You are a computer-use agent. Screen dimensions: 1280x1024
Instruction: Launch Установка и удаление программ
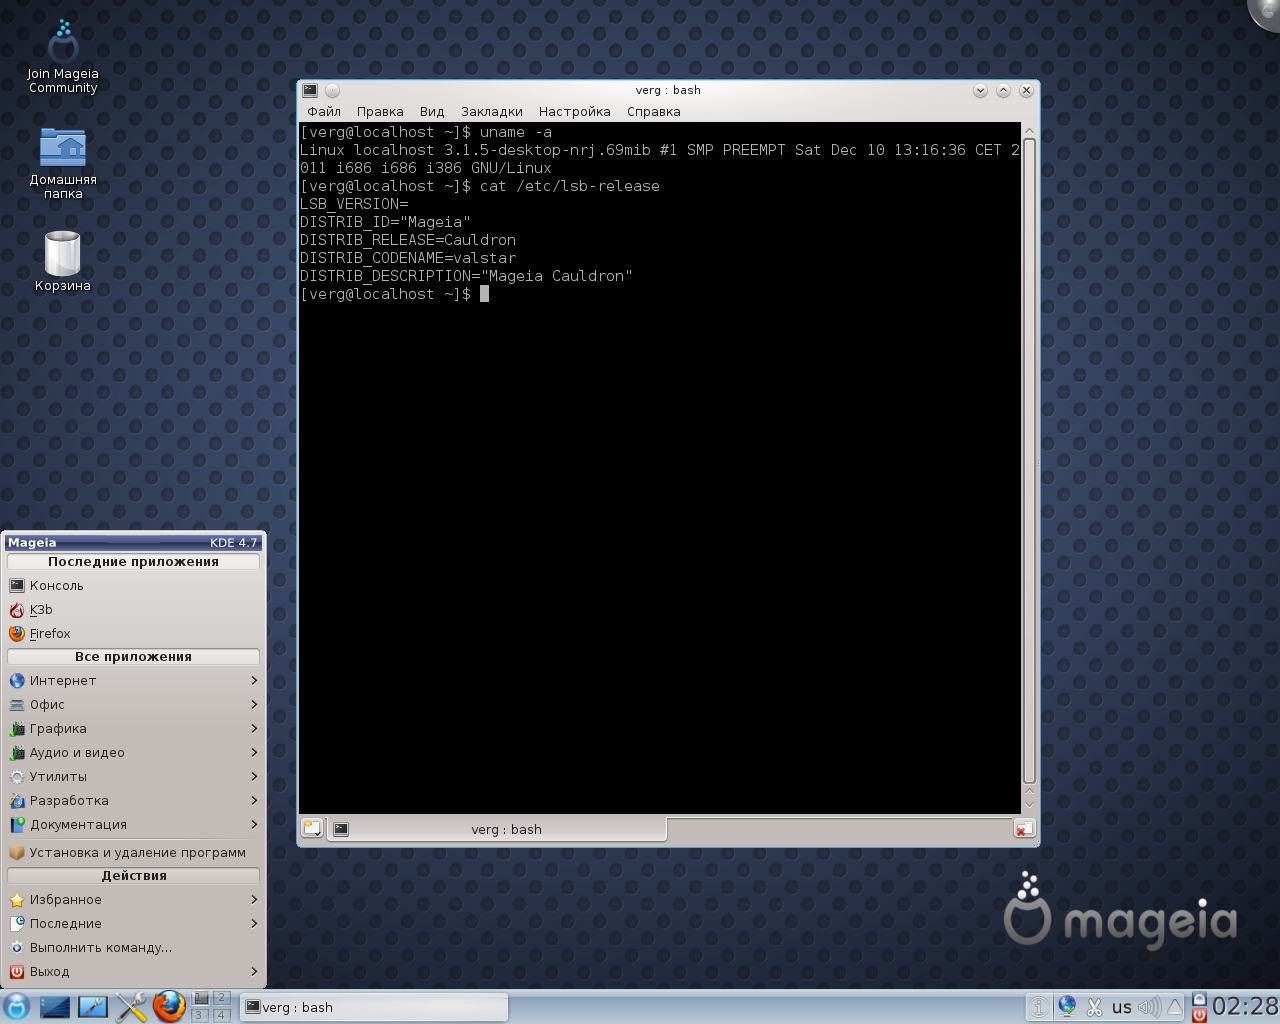(x=137, y=853)
